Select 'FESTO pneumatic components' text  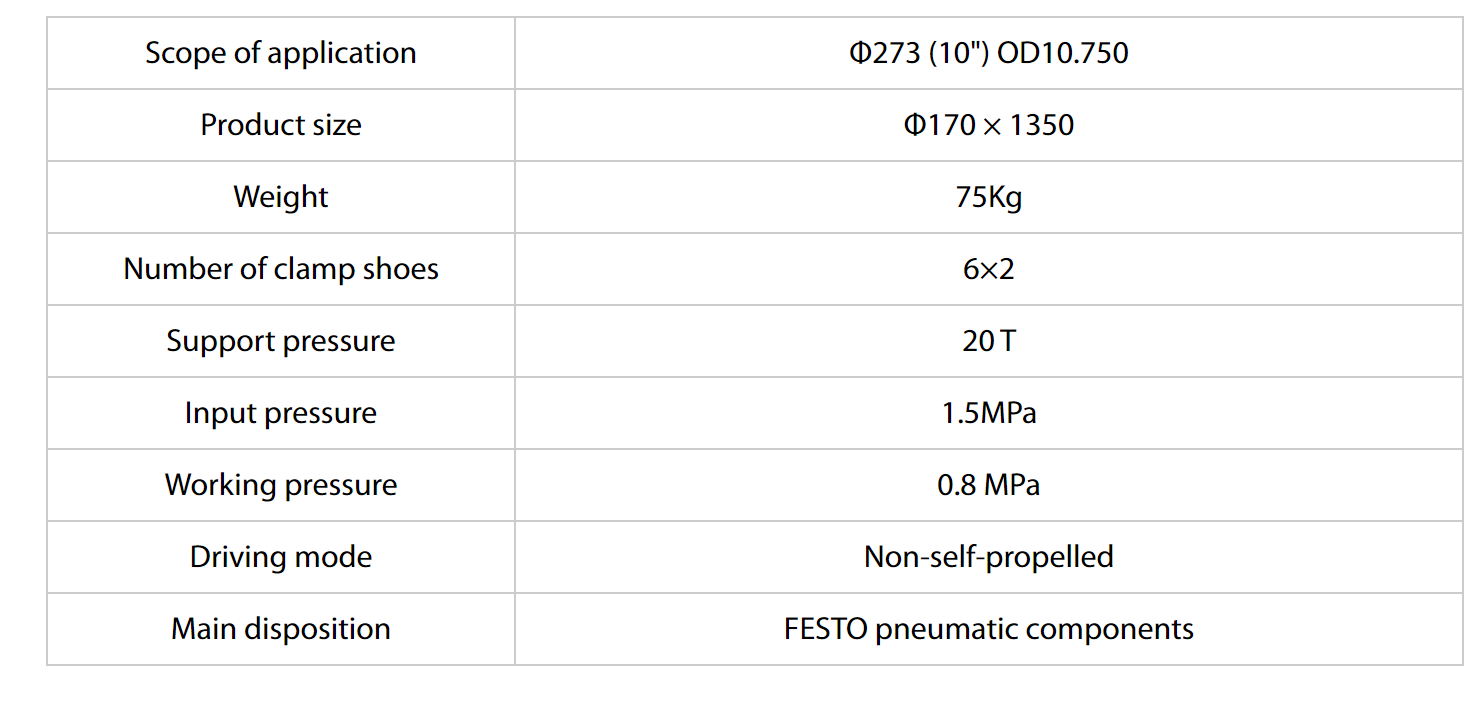click(x=989, y=629)
